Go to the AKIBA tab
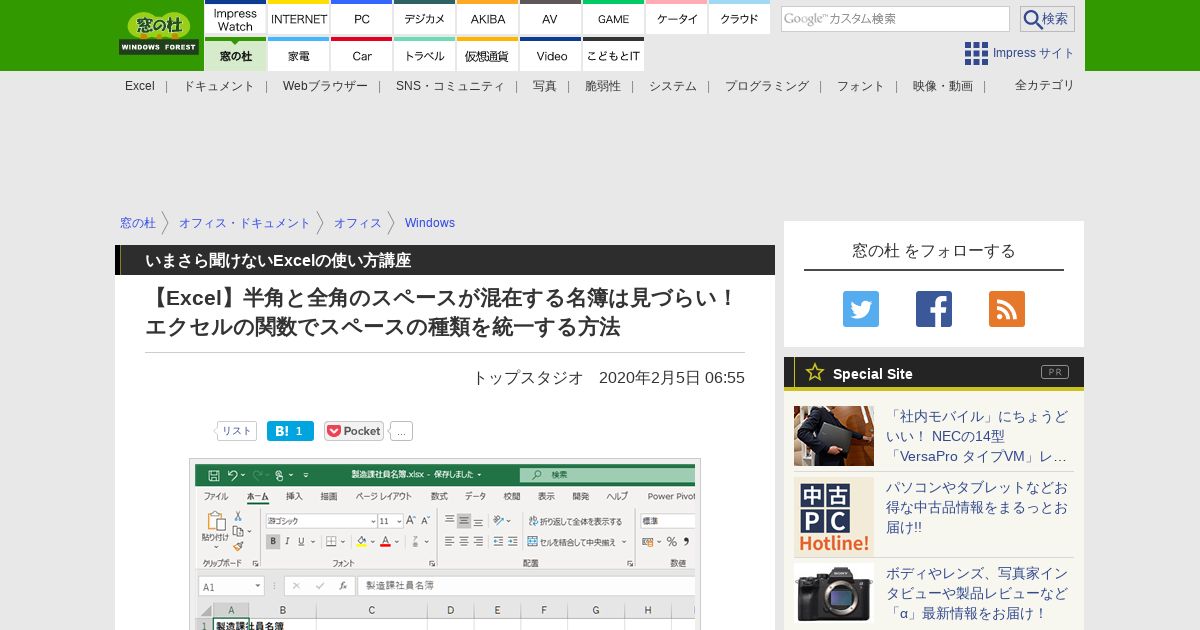The height and width of the screenshot is (630, 1200). (488, 18)
